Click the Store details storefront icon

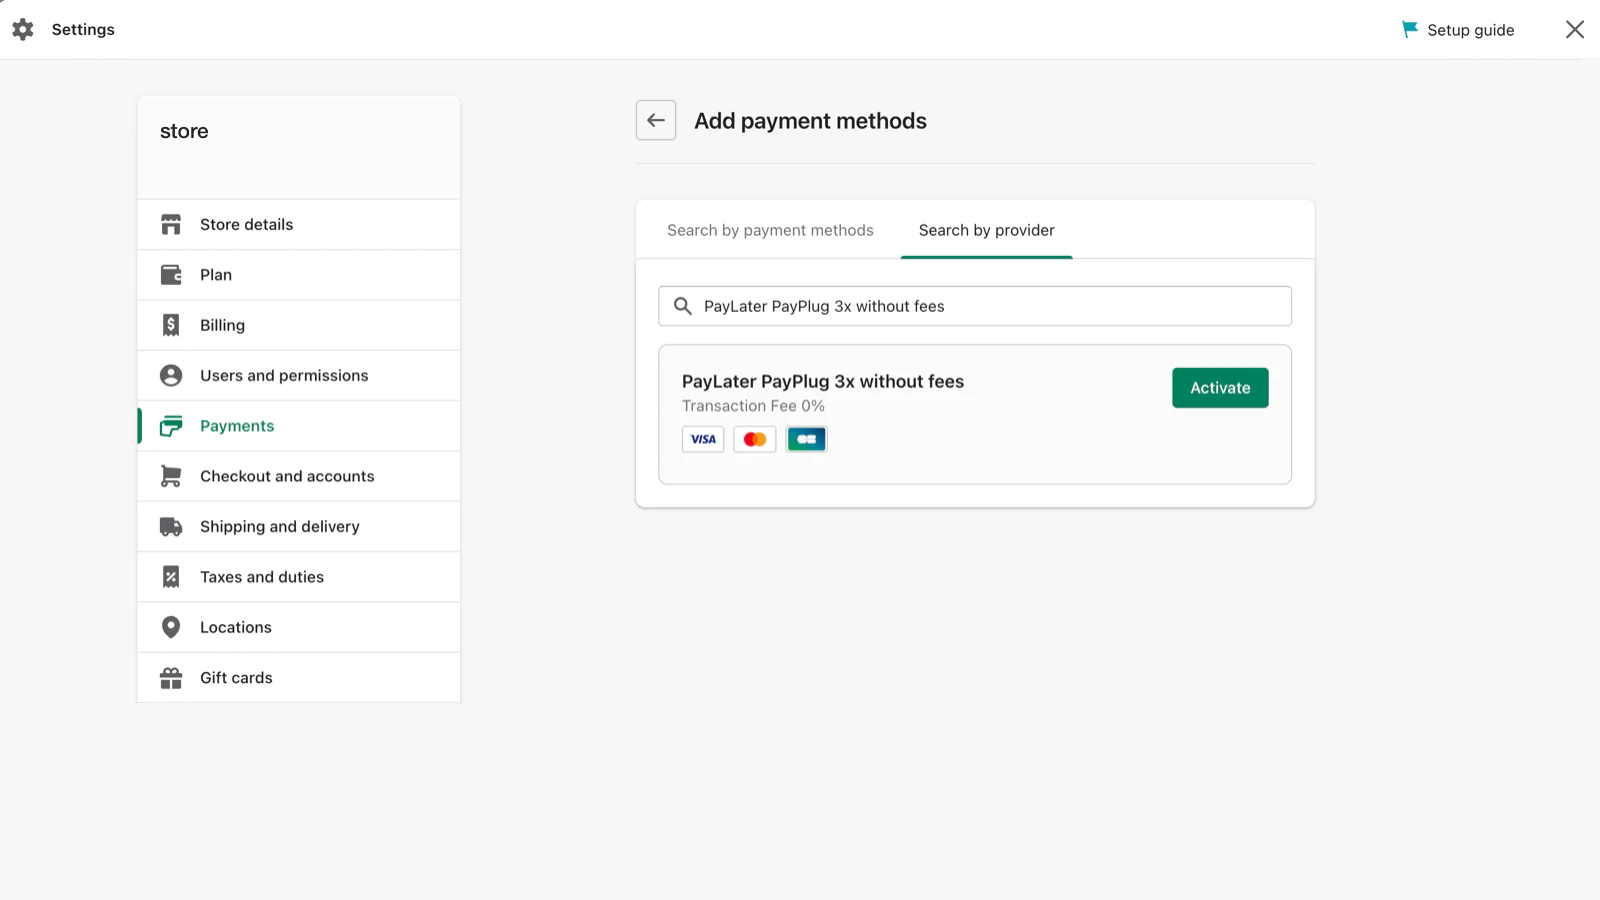(x=171, y=225)
